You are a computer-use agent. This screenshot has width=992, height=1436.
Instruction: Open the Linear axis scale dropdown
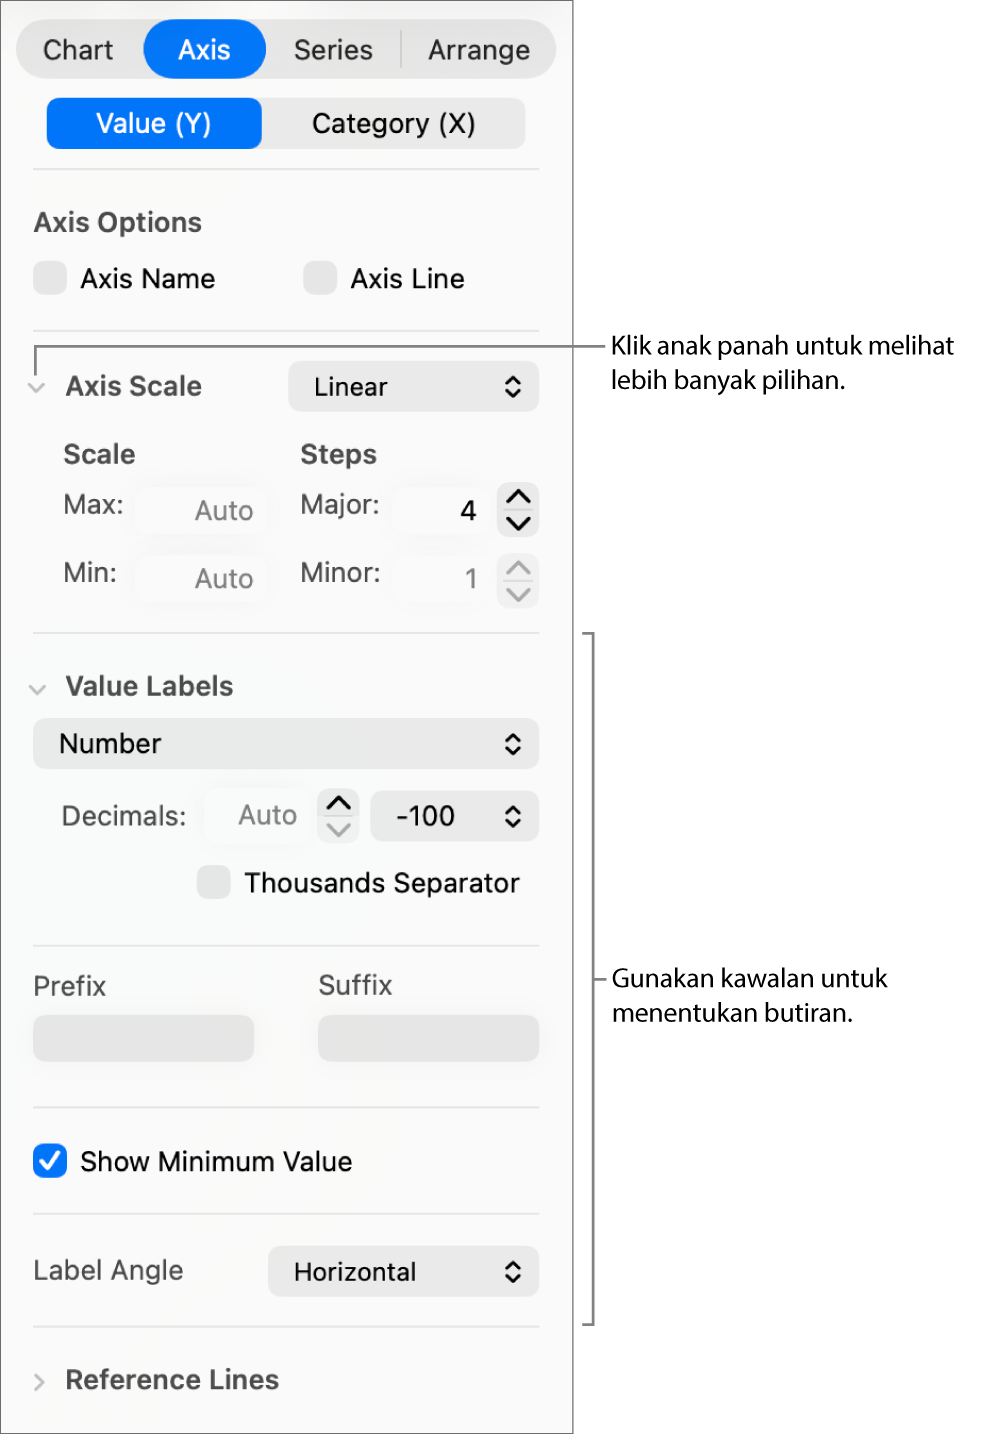(x=413, y=387)
